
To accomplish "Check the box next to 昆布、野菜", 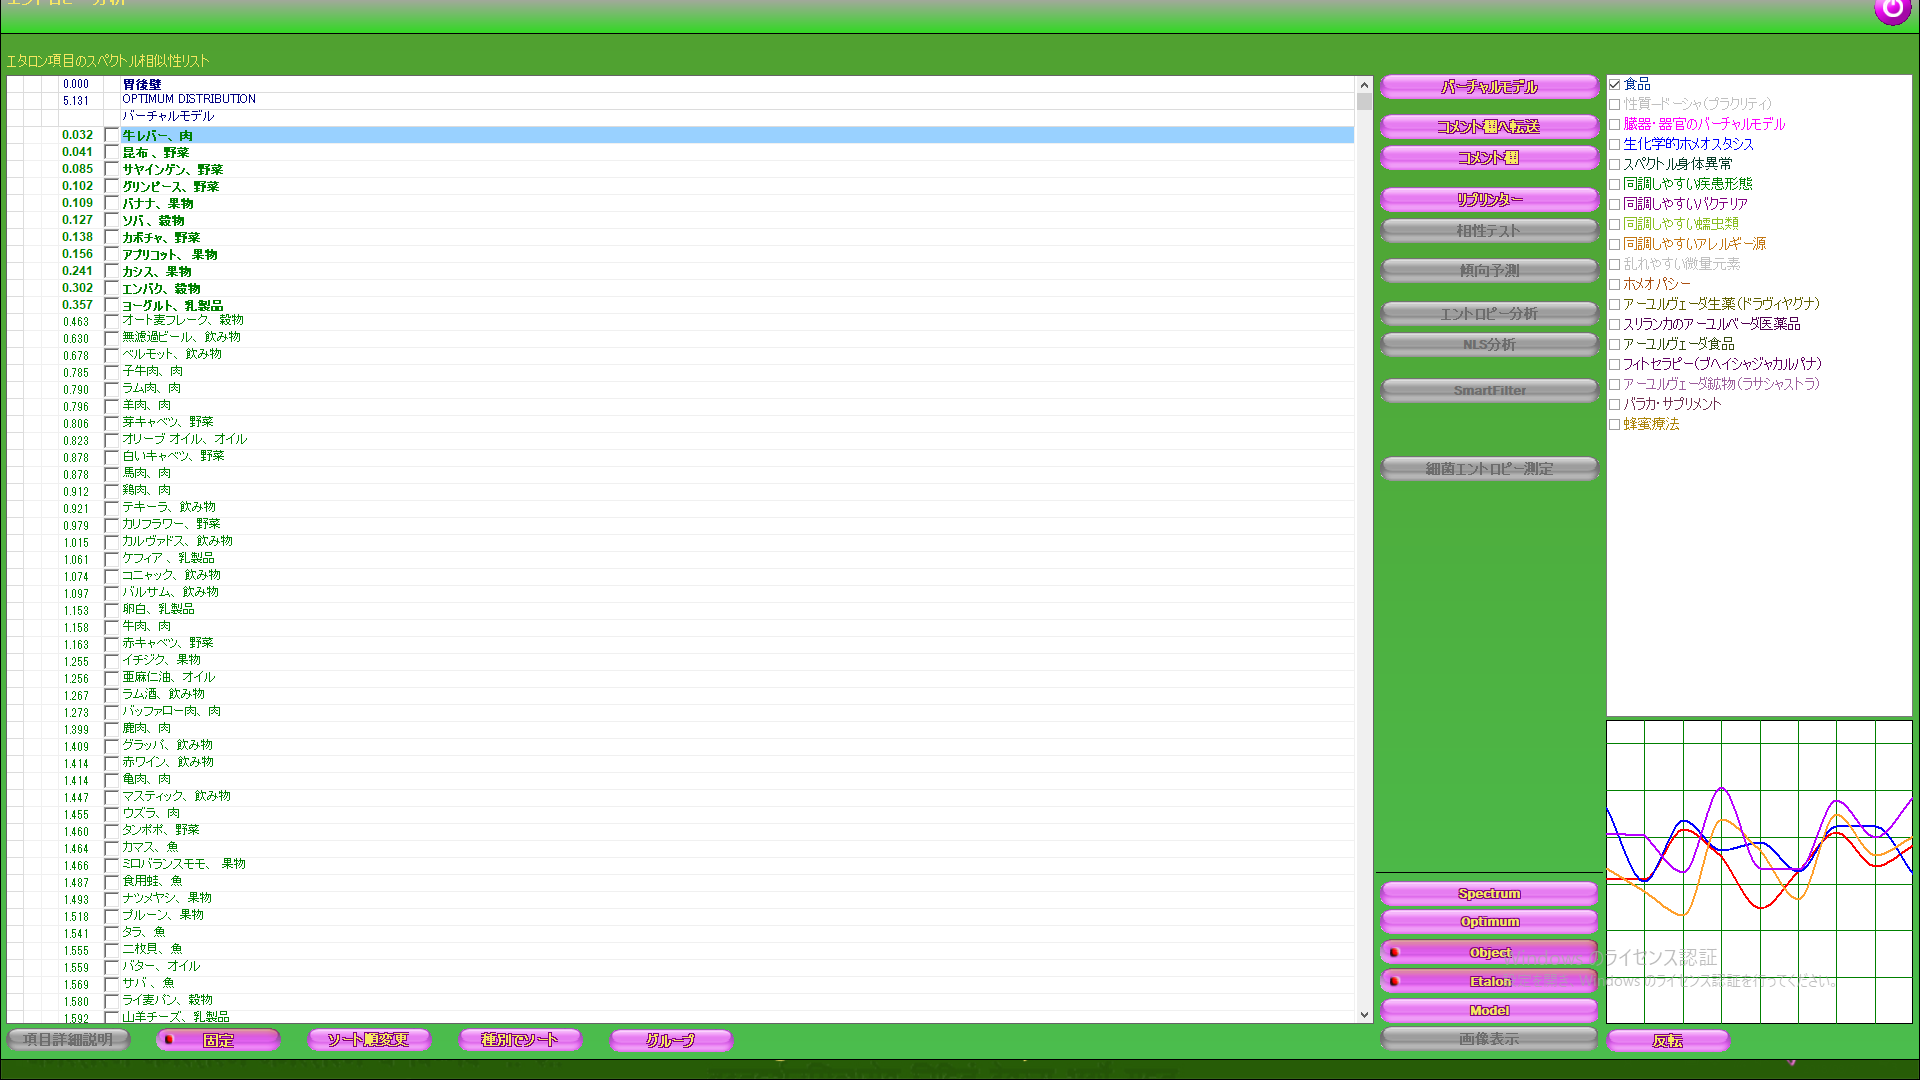I will (111, 152).
